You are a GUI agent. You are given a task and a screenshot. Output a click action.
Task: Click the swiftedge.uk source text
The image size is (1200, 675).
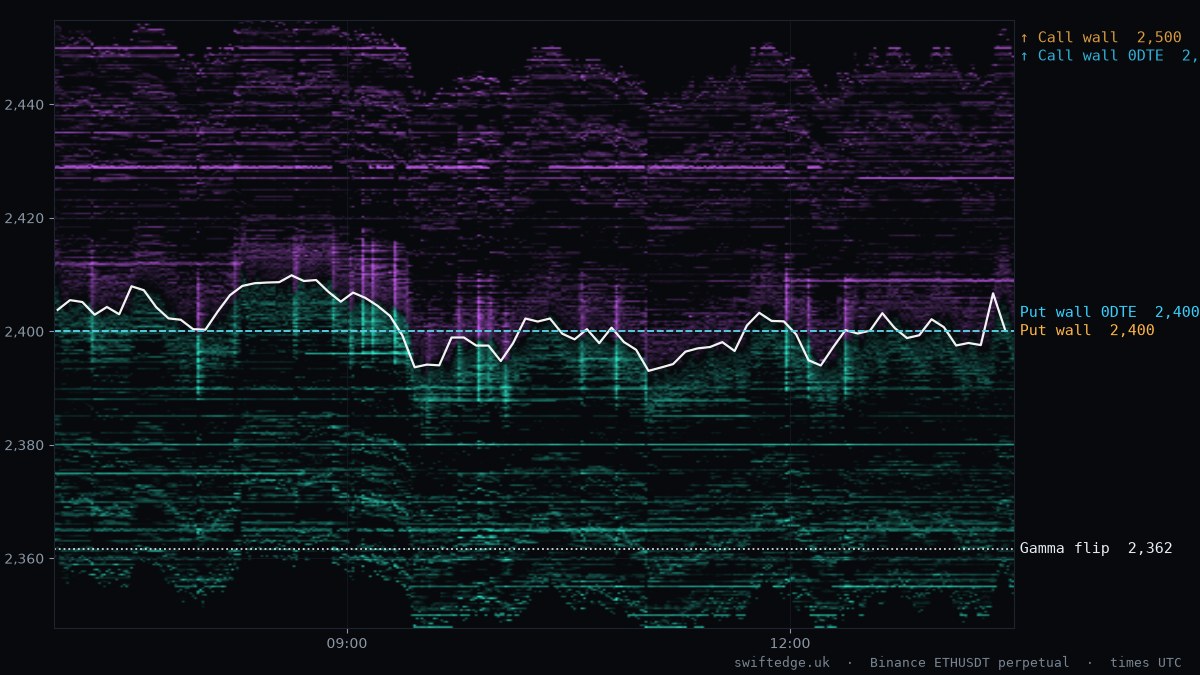click(x=782, y=663)
